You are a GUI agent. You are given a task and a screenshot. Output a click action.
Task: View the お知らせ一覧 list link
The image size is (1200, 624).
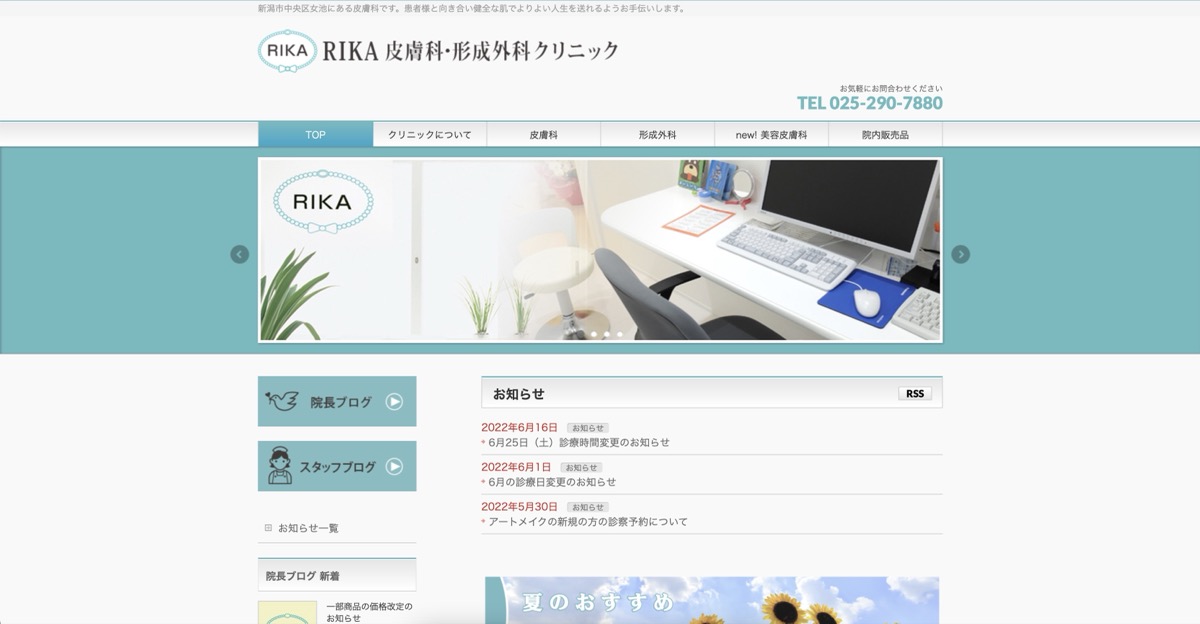click(308, 528)
